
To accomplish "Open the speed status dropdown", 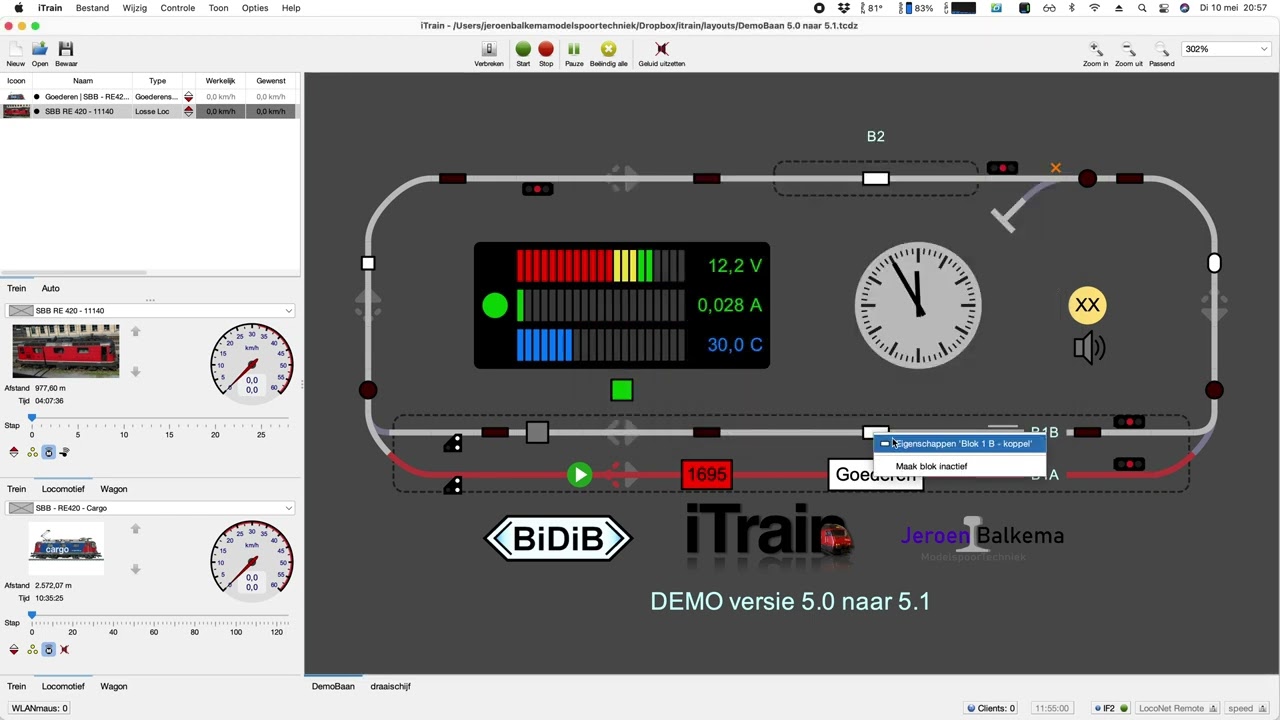I will 1246,708.
